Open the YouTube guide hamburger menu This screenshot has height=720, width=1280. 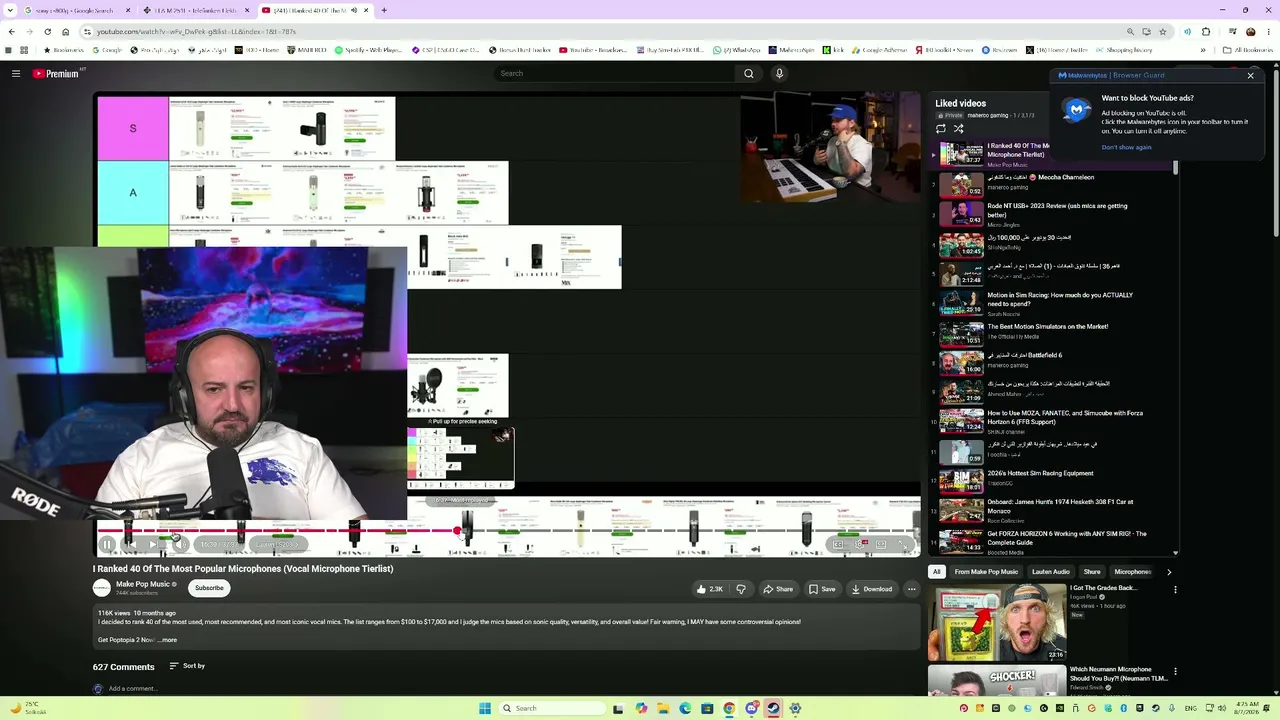(x=16, y=73)
